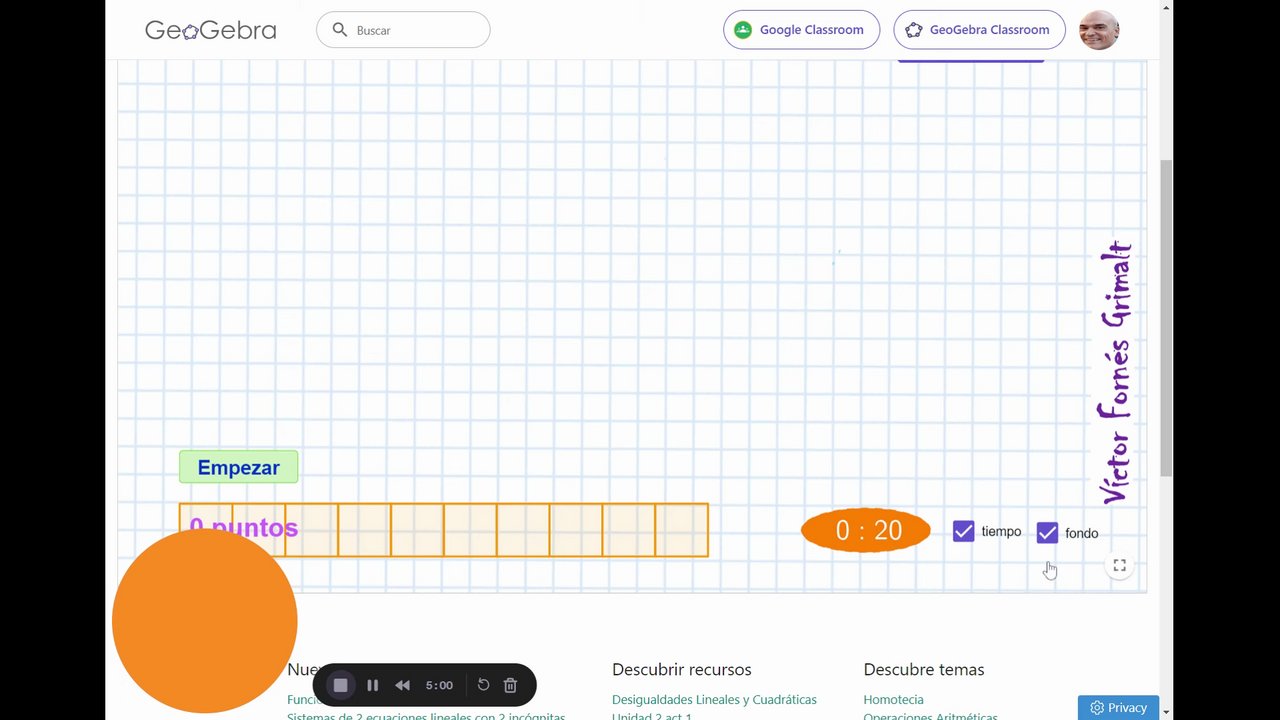Screen dimensions: 1280x720
Task: Click the large orange circle webcam bubble
Action: coord(205,621)
